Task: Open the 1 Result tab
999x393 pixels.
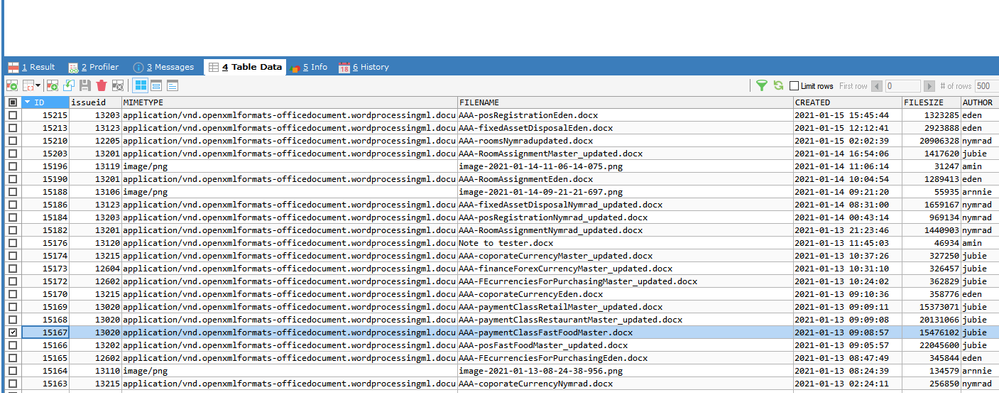Action: tap(31, 67)
